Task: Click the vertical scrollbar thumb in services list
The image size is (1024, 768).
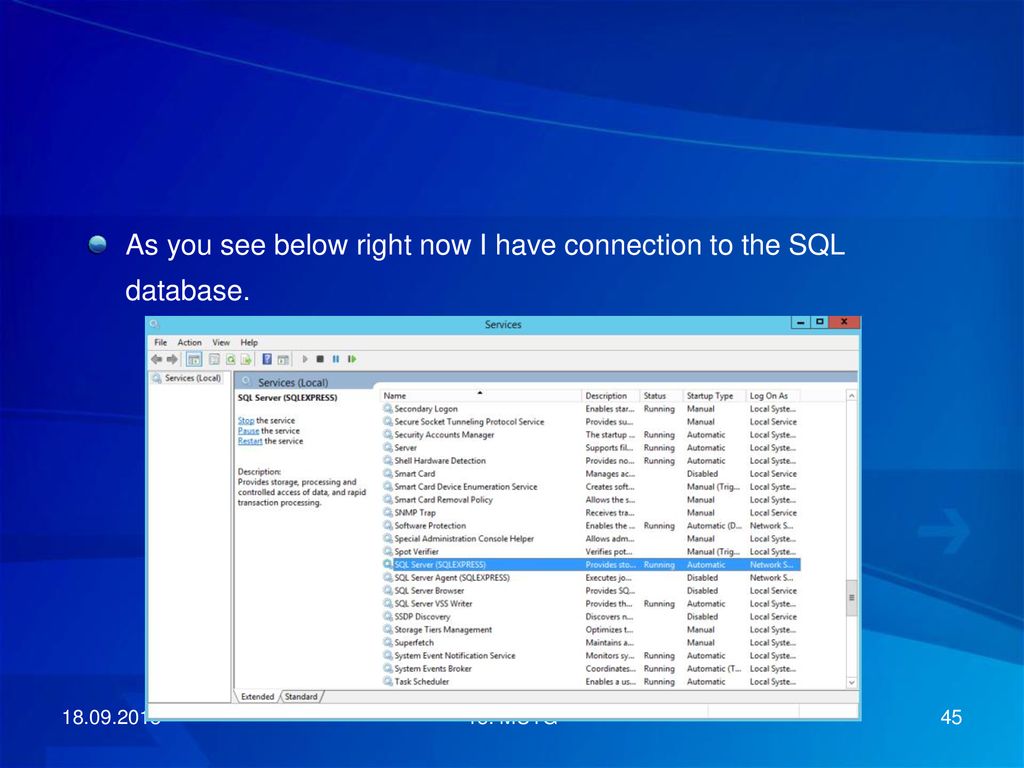Action: [852, 598]
